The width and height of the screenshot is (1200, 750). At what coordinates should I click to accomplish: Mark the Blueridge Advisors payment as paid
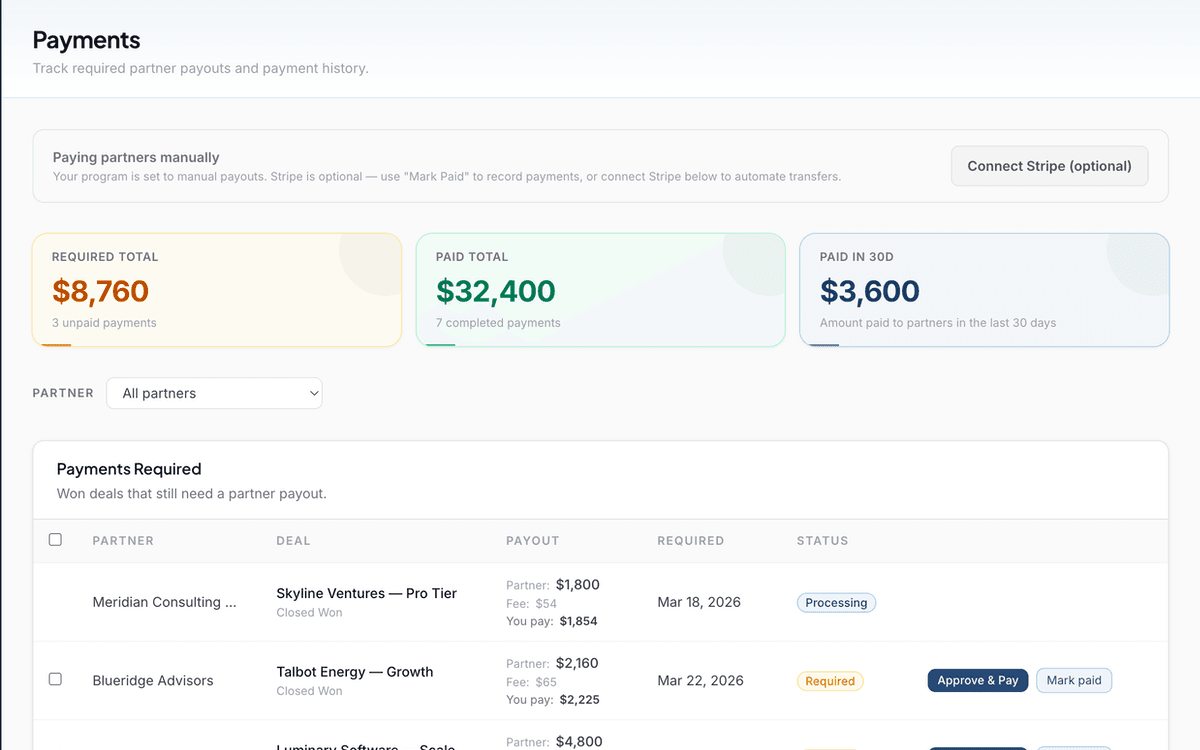click(1074, 680)
